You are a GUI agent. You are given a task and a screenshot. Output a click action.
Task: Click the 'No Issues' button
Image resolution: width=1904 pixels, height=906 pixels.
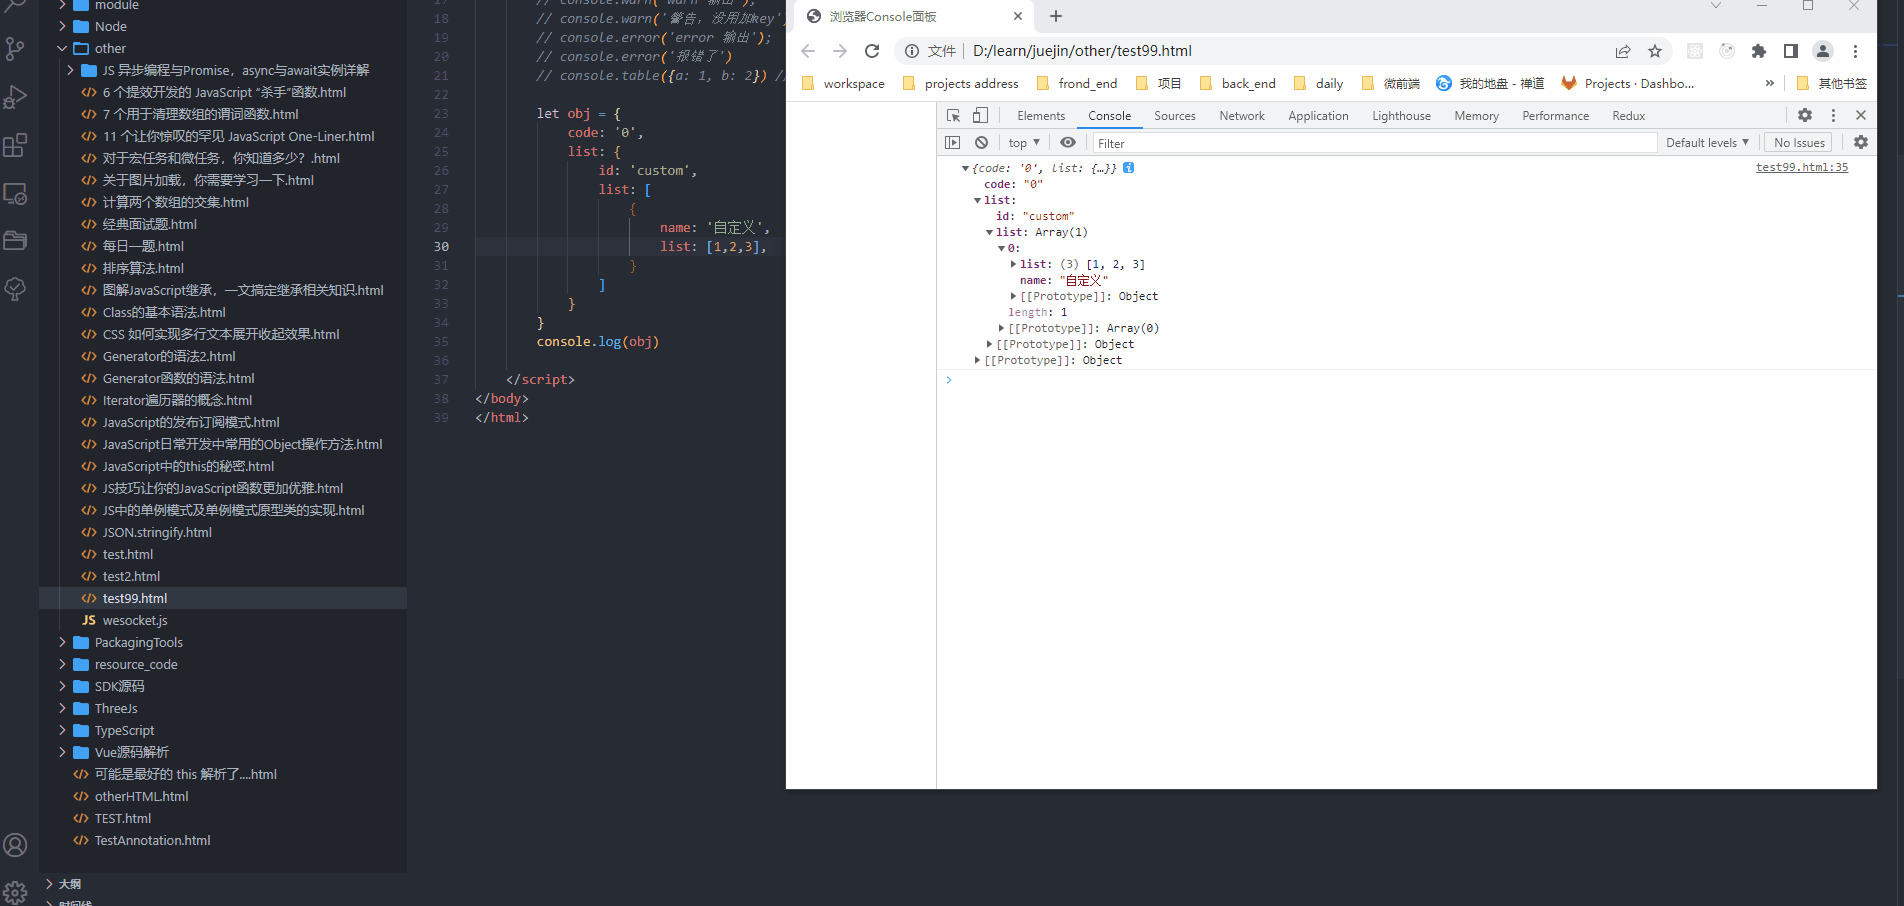(1797, 142)
